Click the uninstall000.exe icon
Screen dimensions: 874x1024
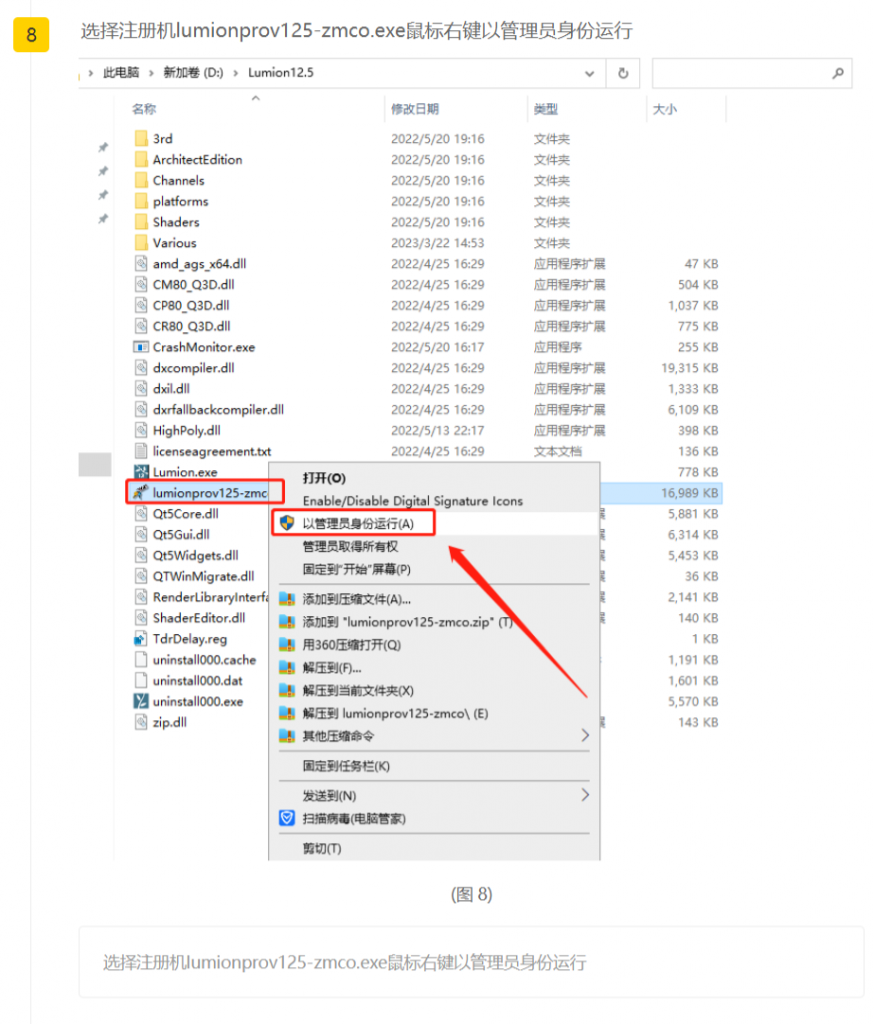point(141,701)
